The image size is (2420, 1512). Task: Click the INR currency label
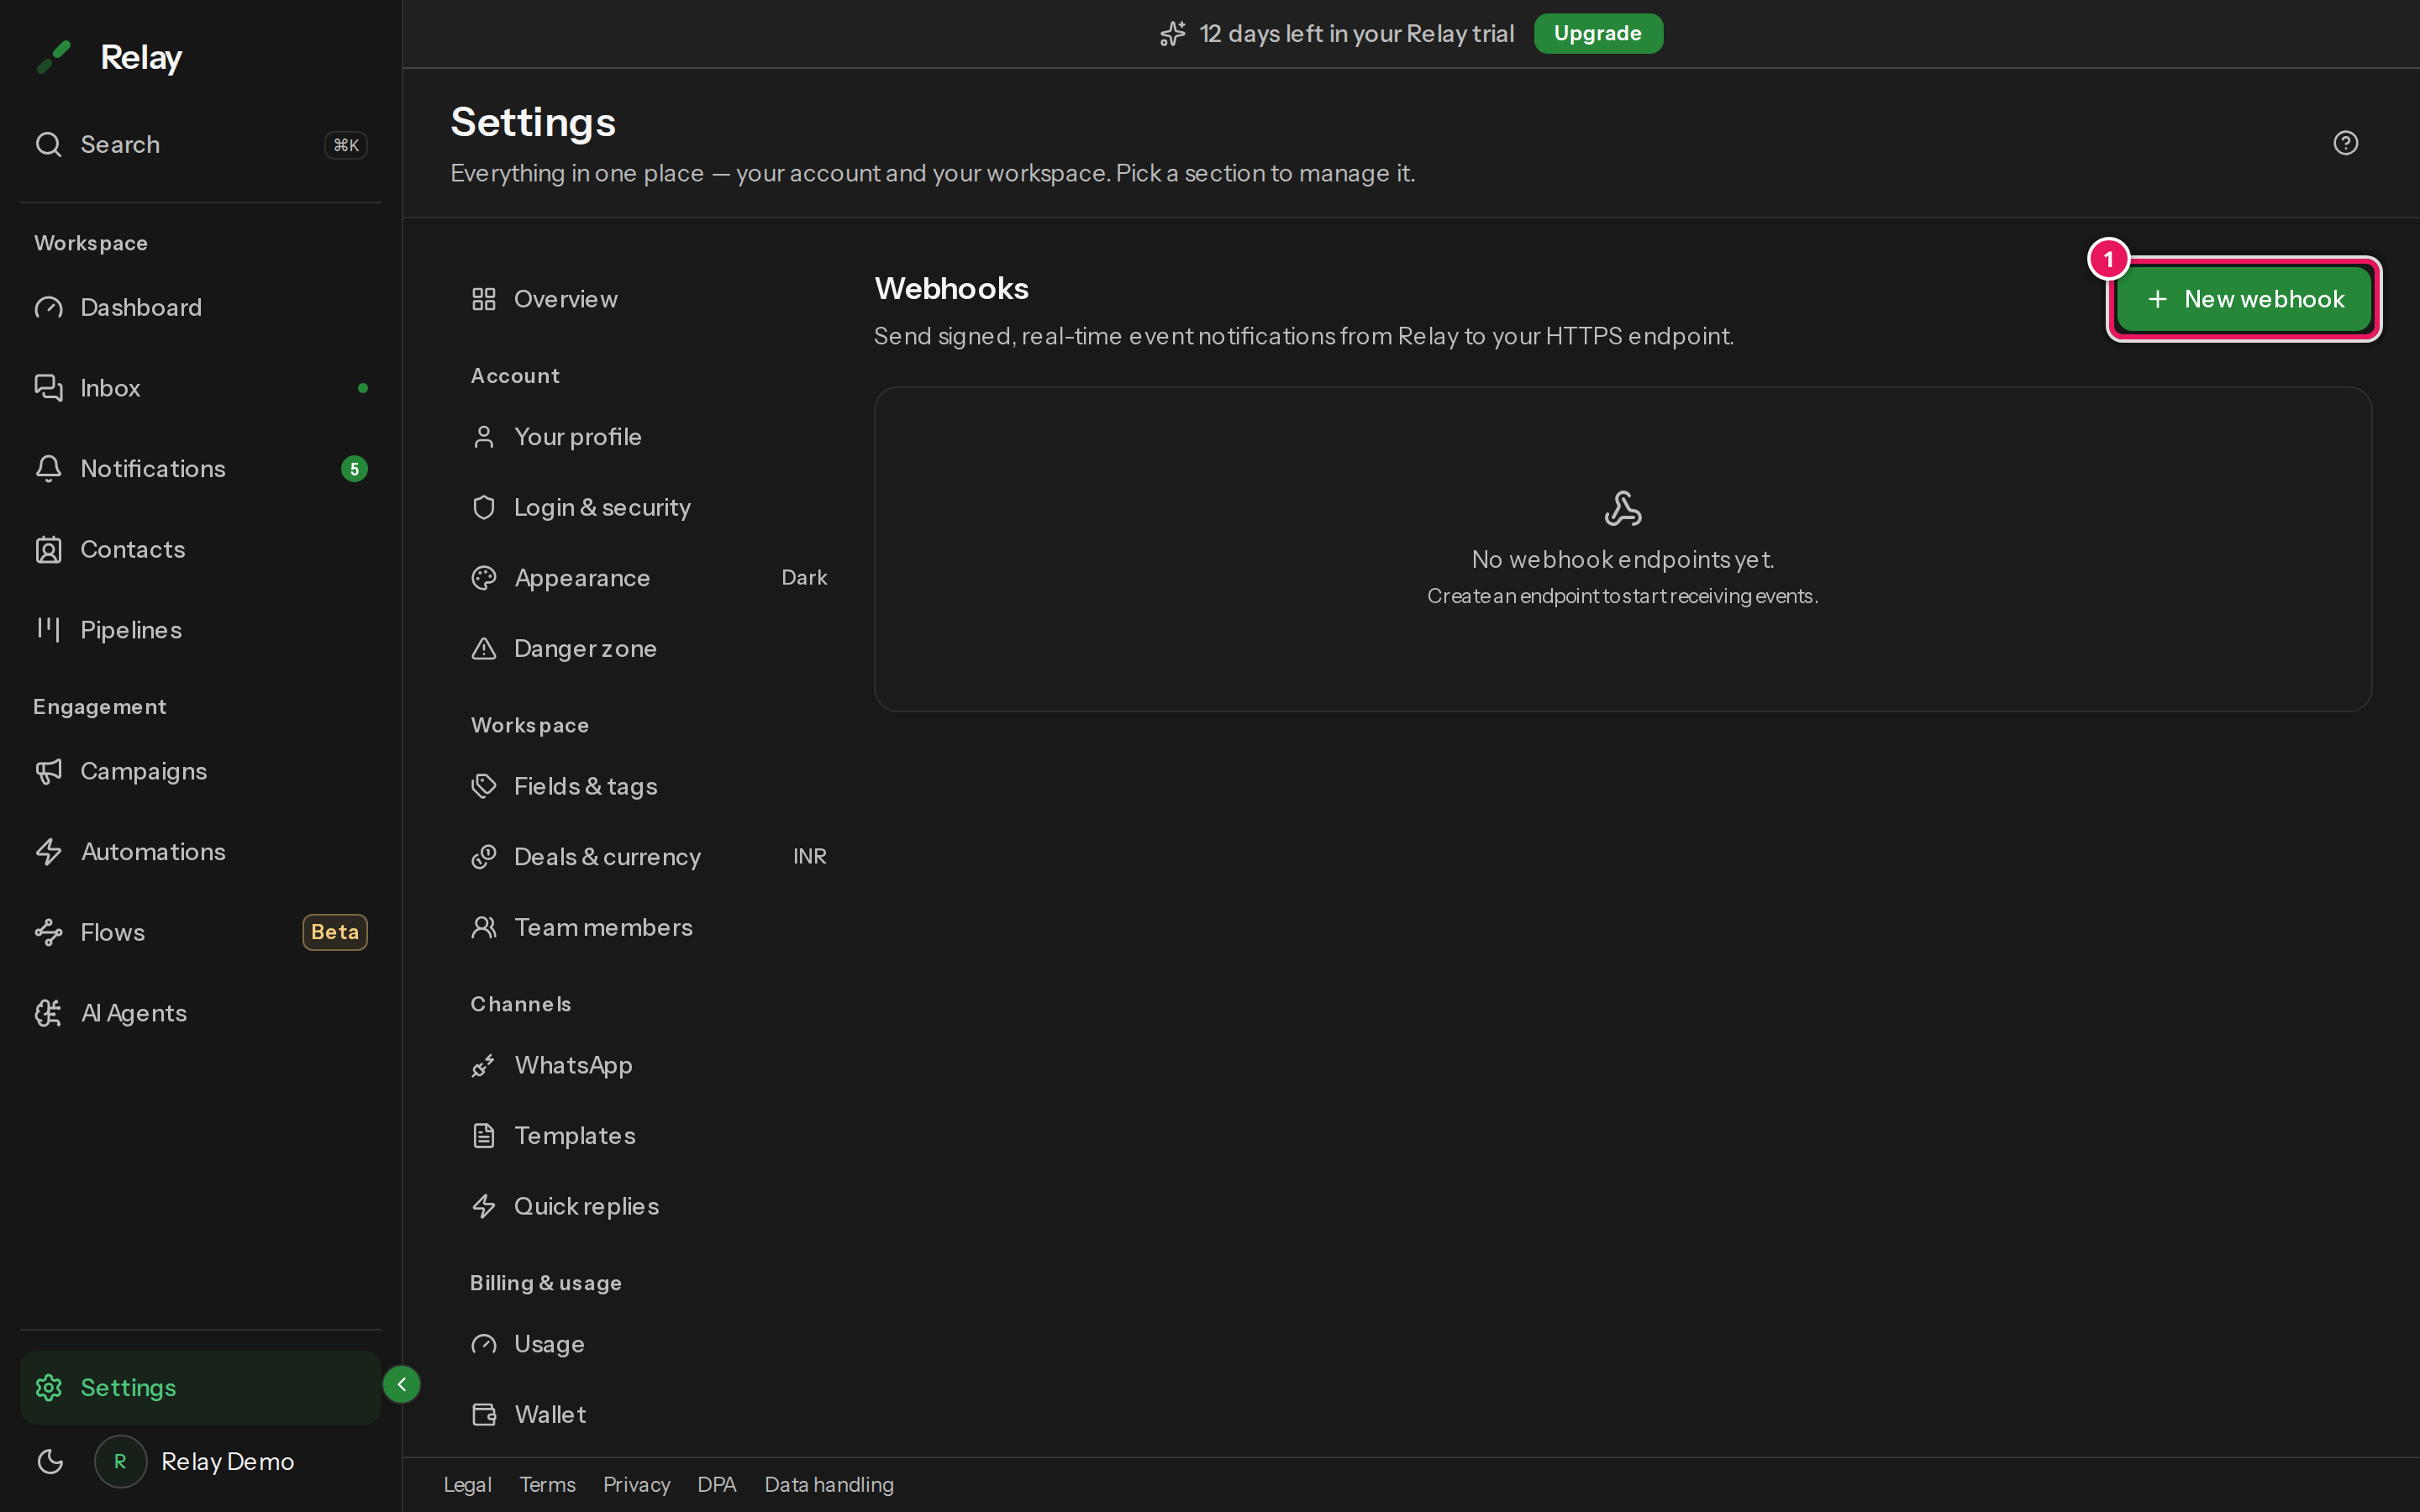[x=810, y=857]
